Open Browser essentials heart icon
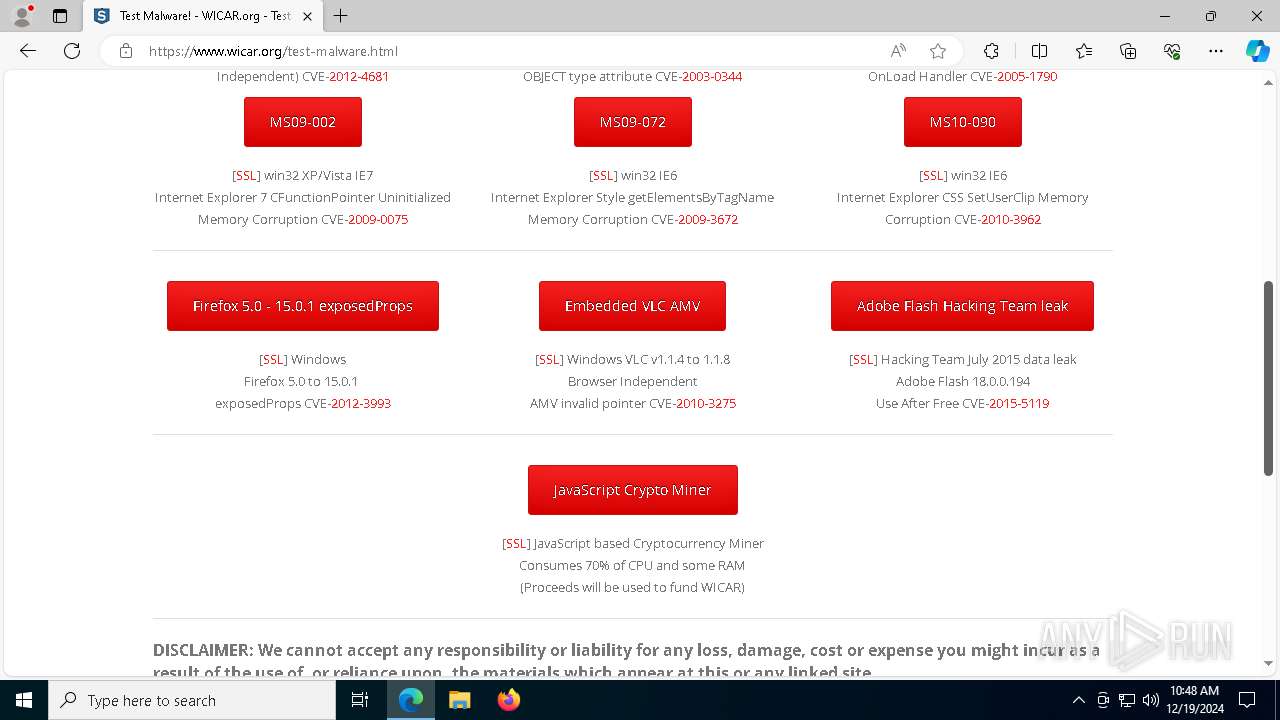This screenshot has height=720, width=1280. [x=1172, y=51]
